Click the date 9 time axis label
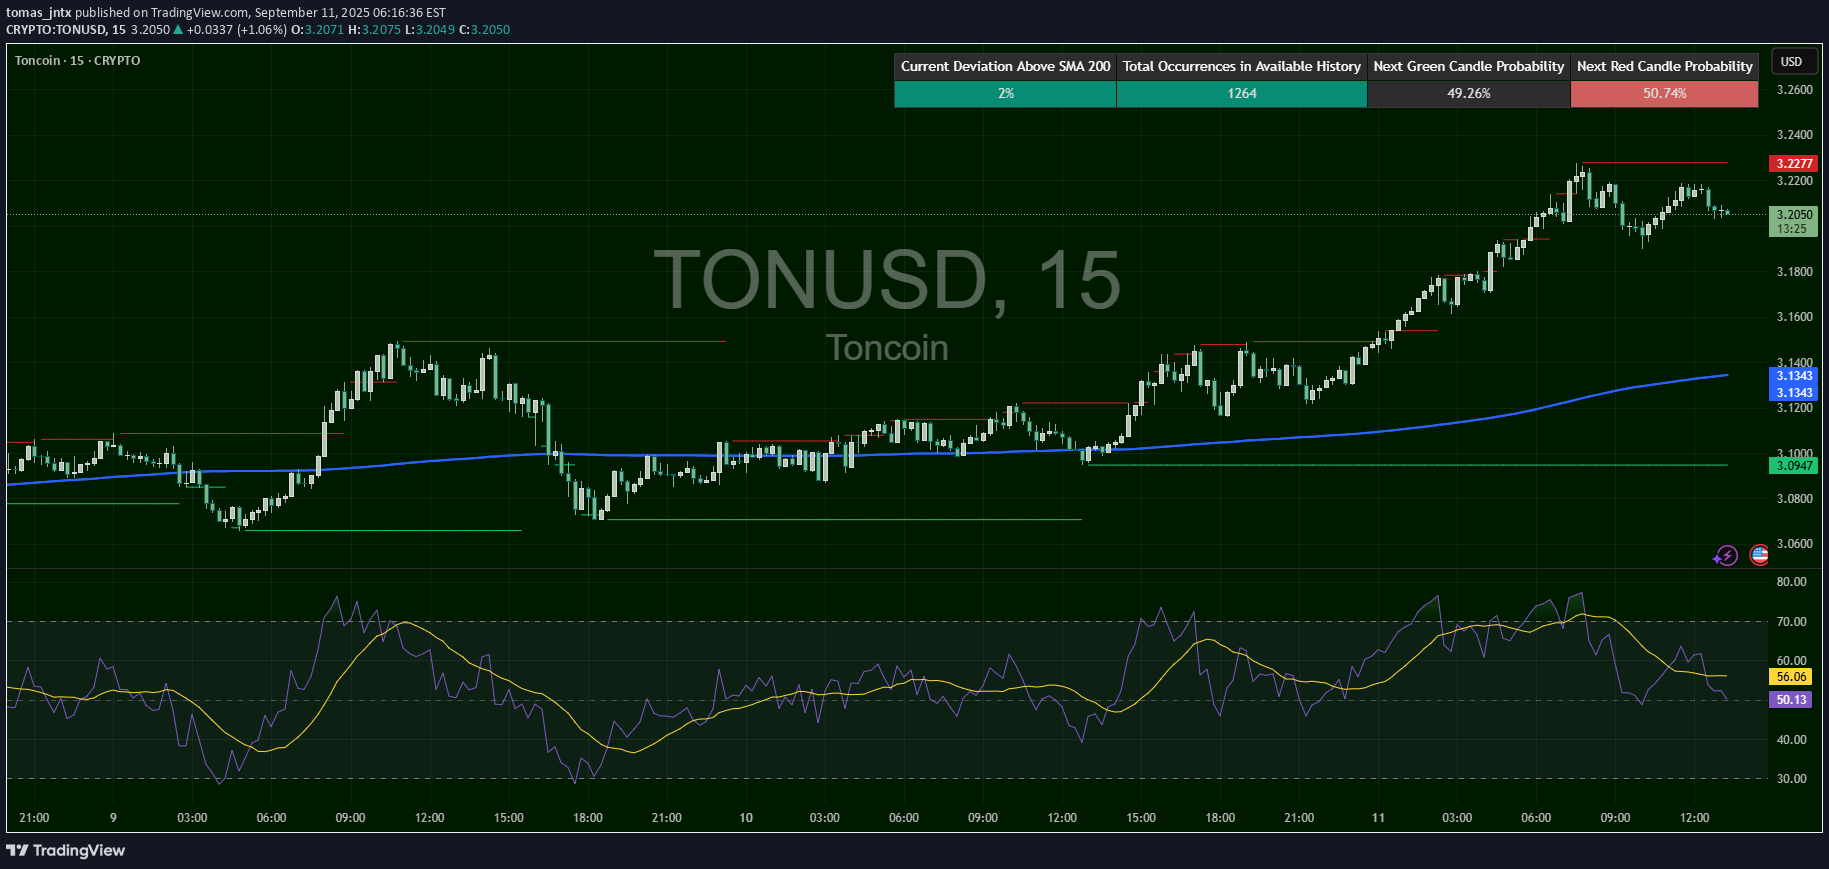Viewport: 1829px width, 869px height. (x=113, y=818)
